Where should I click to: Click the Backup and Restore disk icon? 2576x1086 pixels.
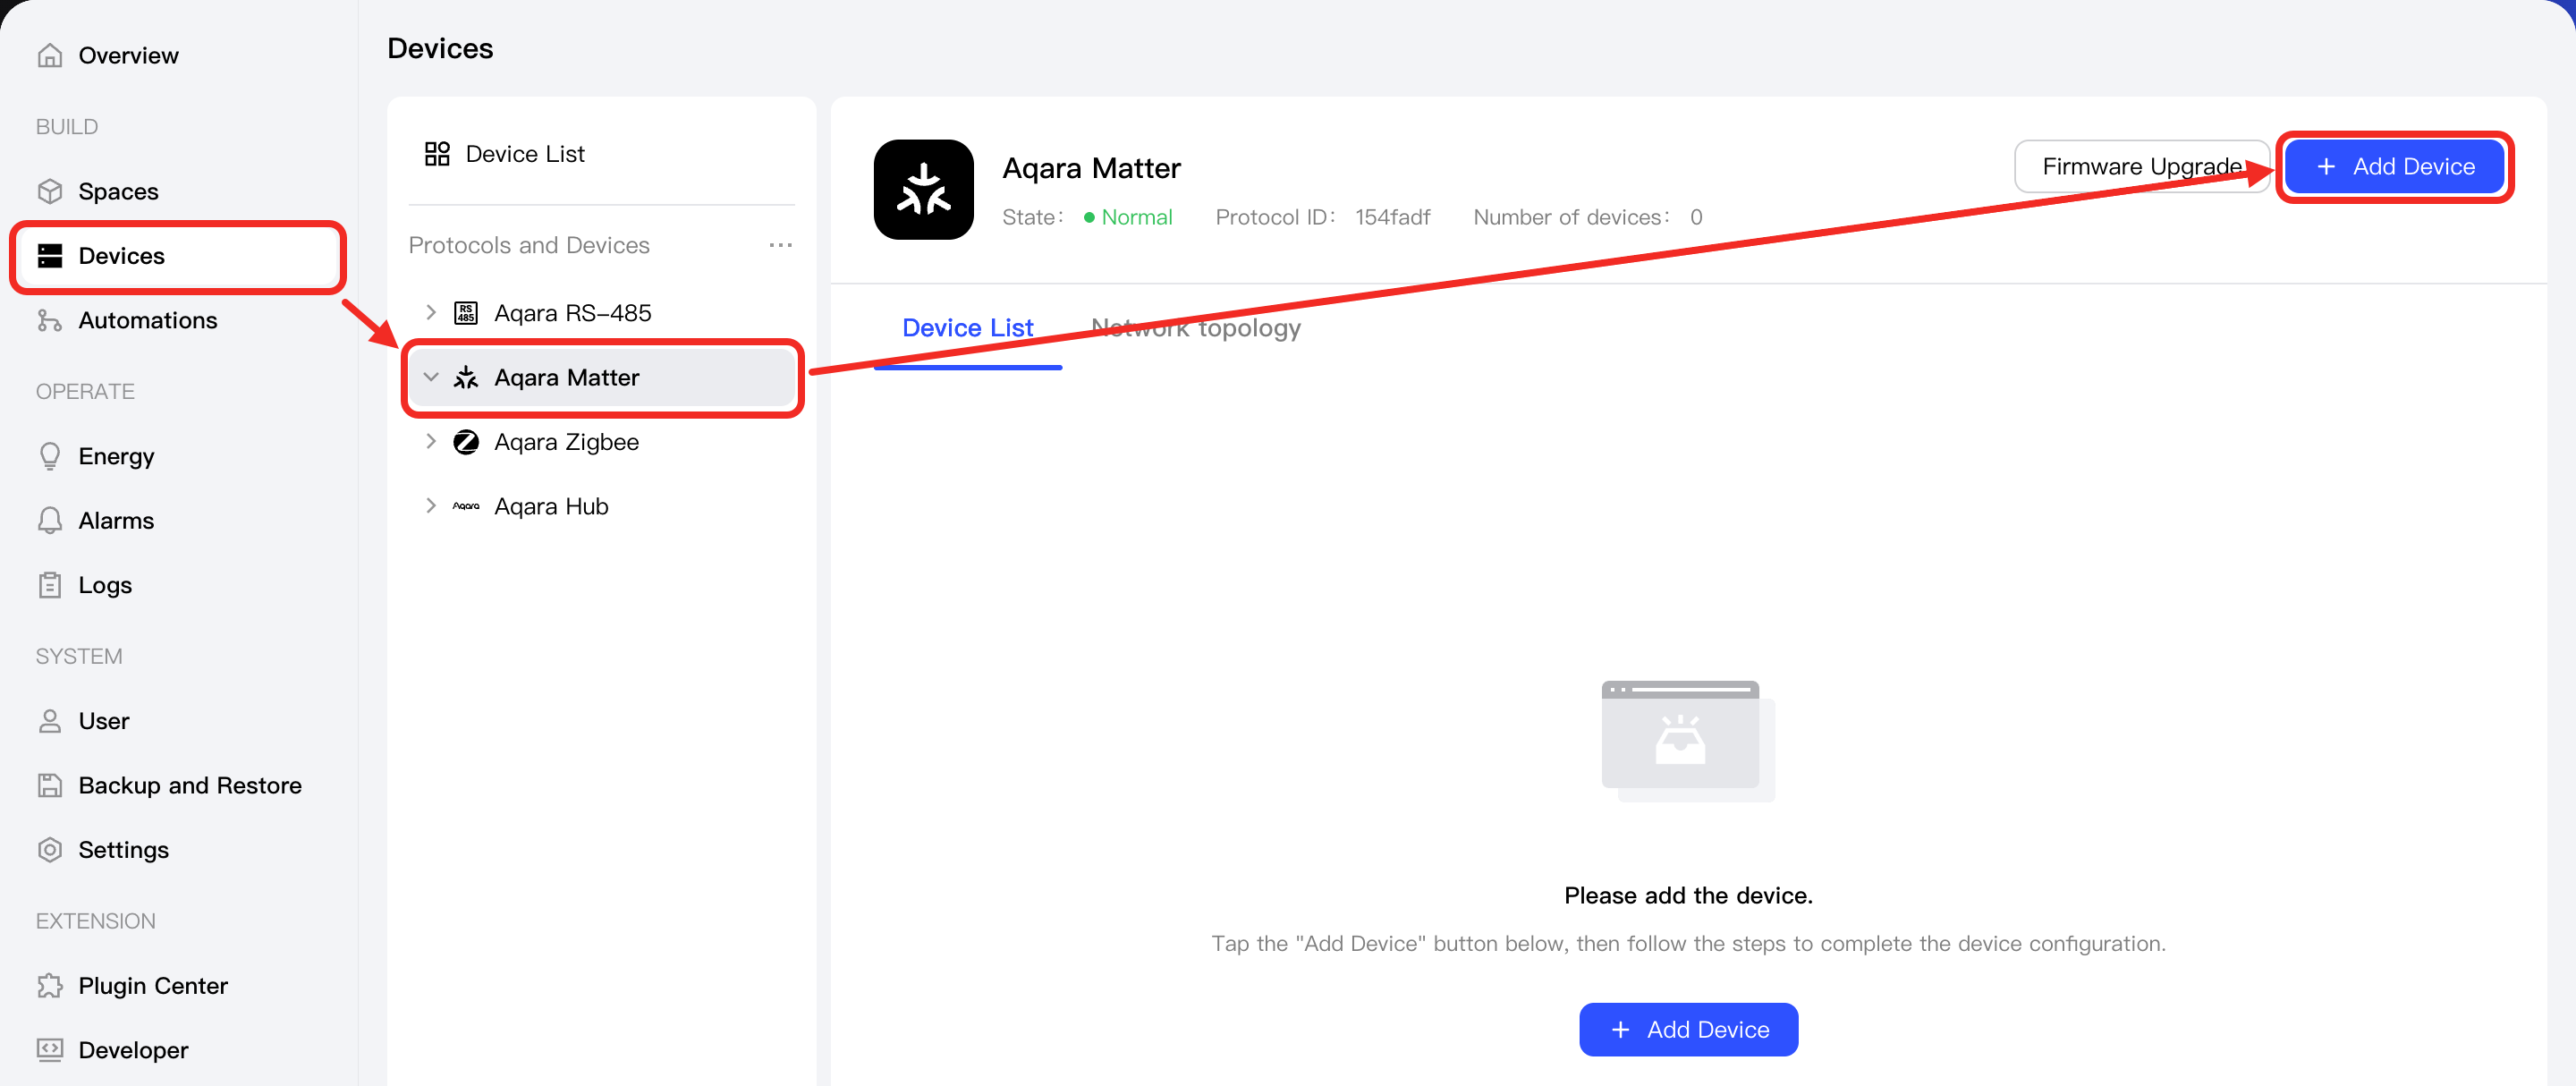(49, 785)
